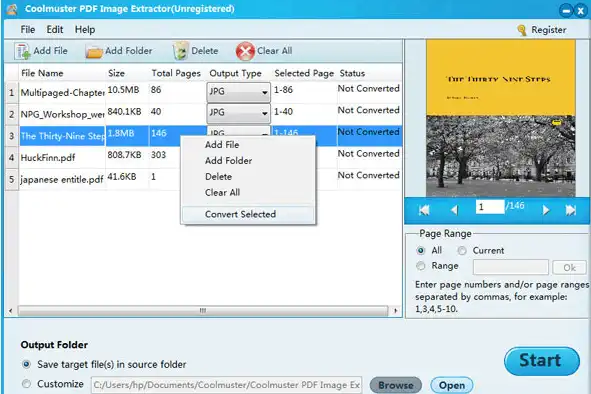Select the All page range option
This screenshot has width=591, height=394.
click(x=421, y=251)
